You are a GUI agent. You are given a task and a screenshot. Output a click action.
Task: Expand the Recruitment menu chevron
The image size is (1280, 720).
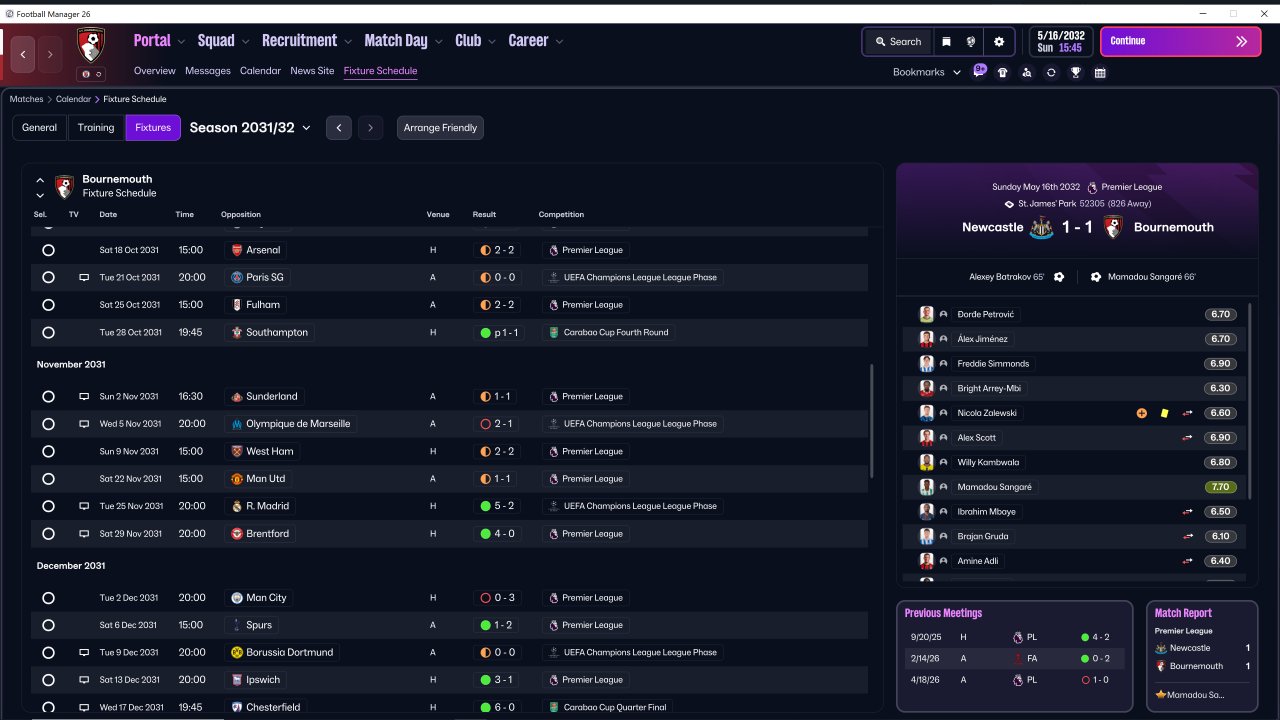coord(348,42)
